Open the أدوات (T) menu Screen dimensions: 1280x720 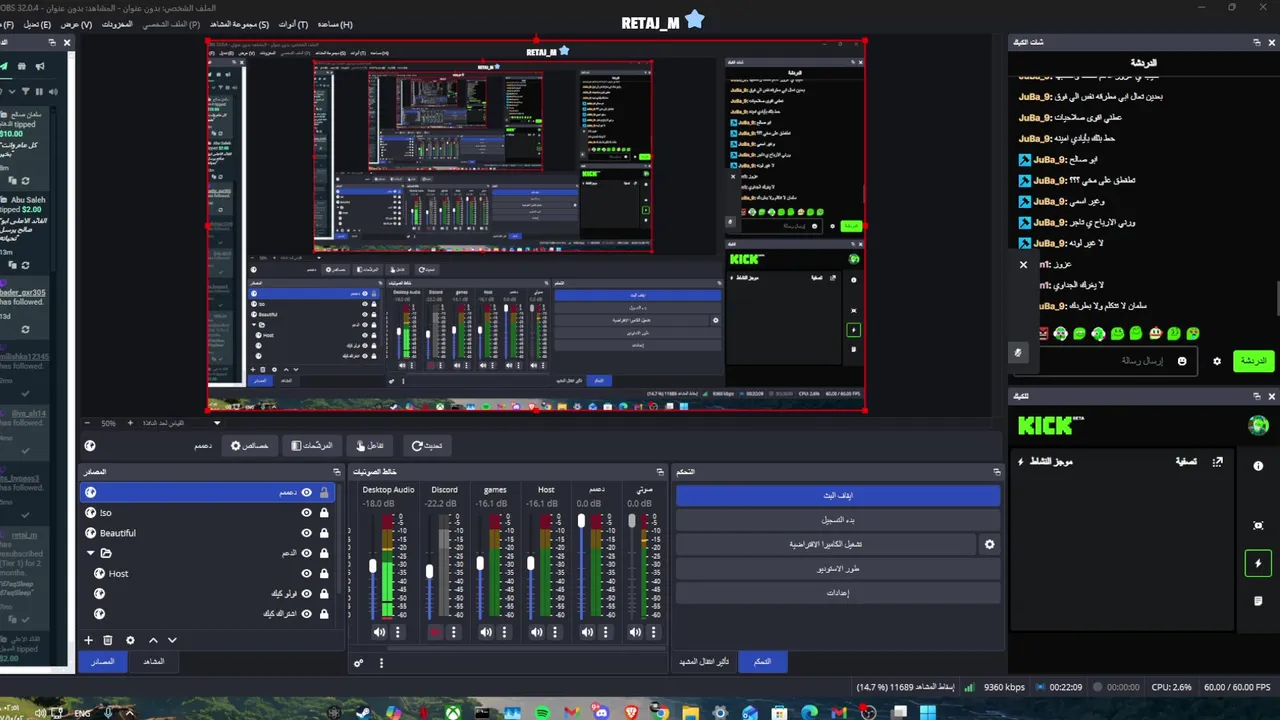coord(293,24)
